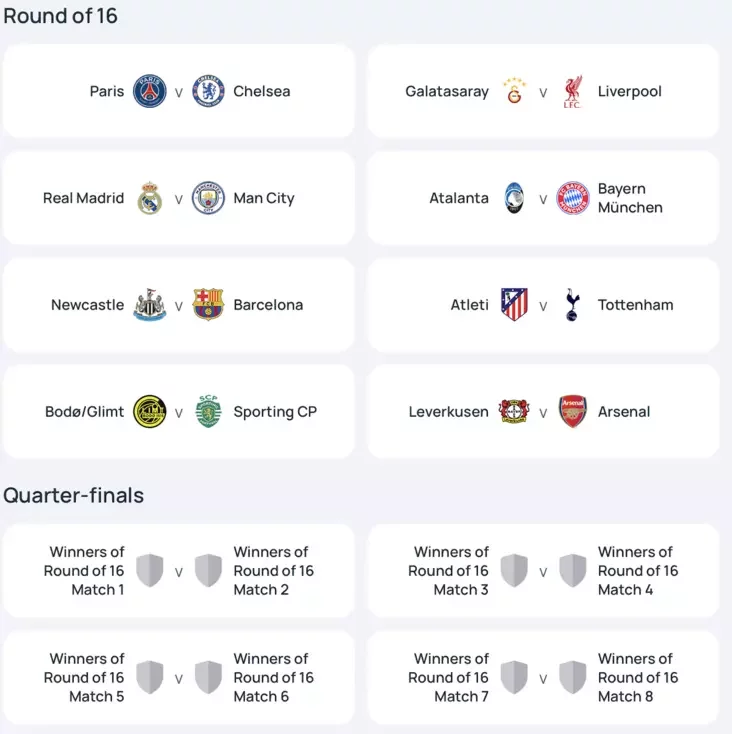Select the Bodø/Glimt yellow crest

[x=150, y=412]
